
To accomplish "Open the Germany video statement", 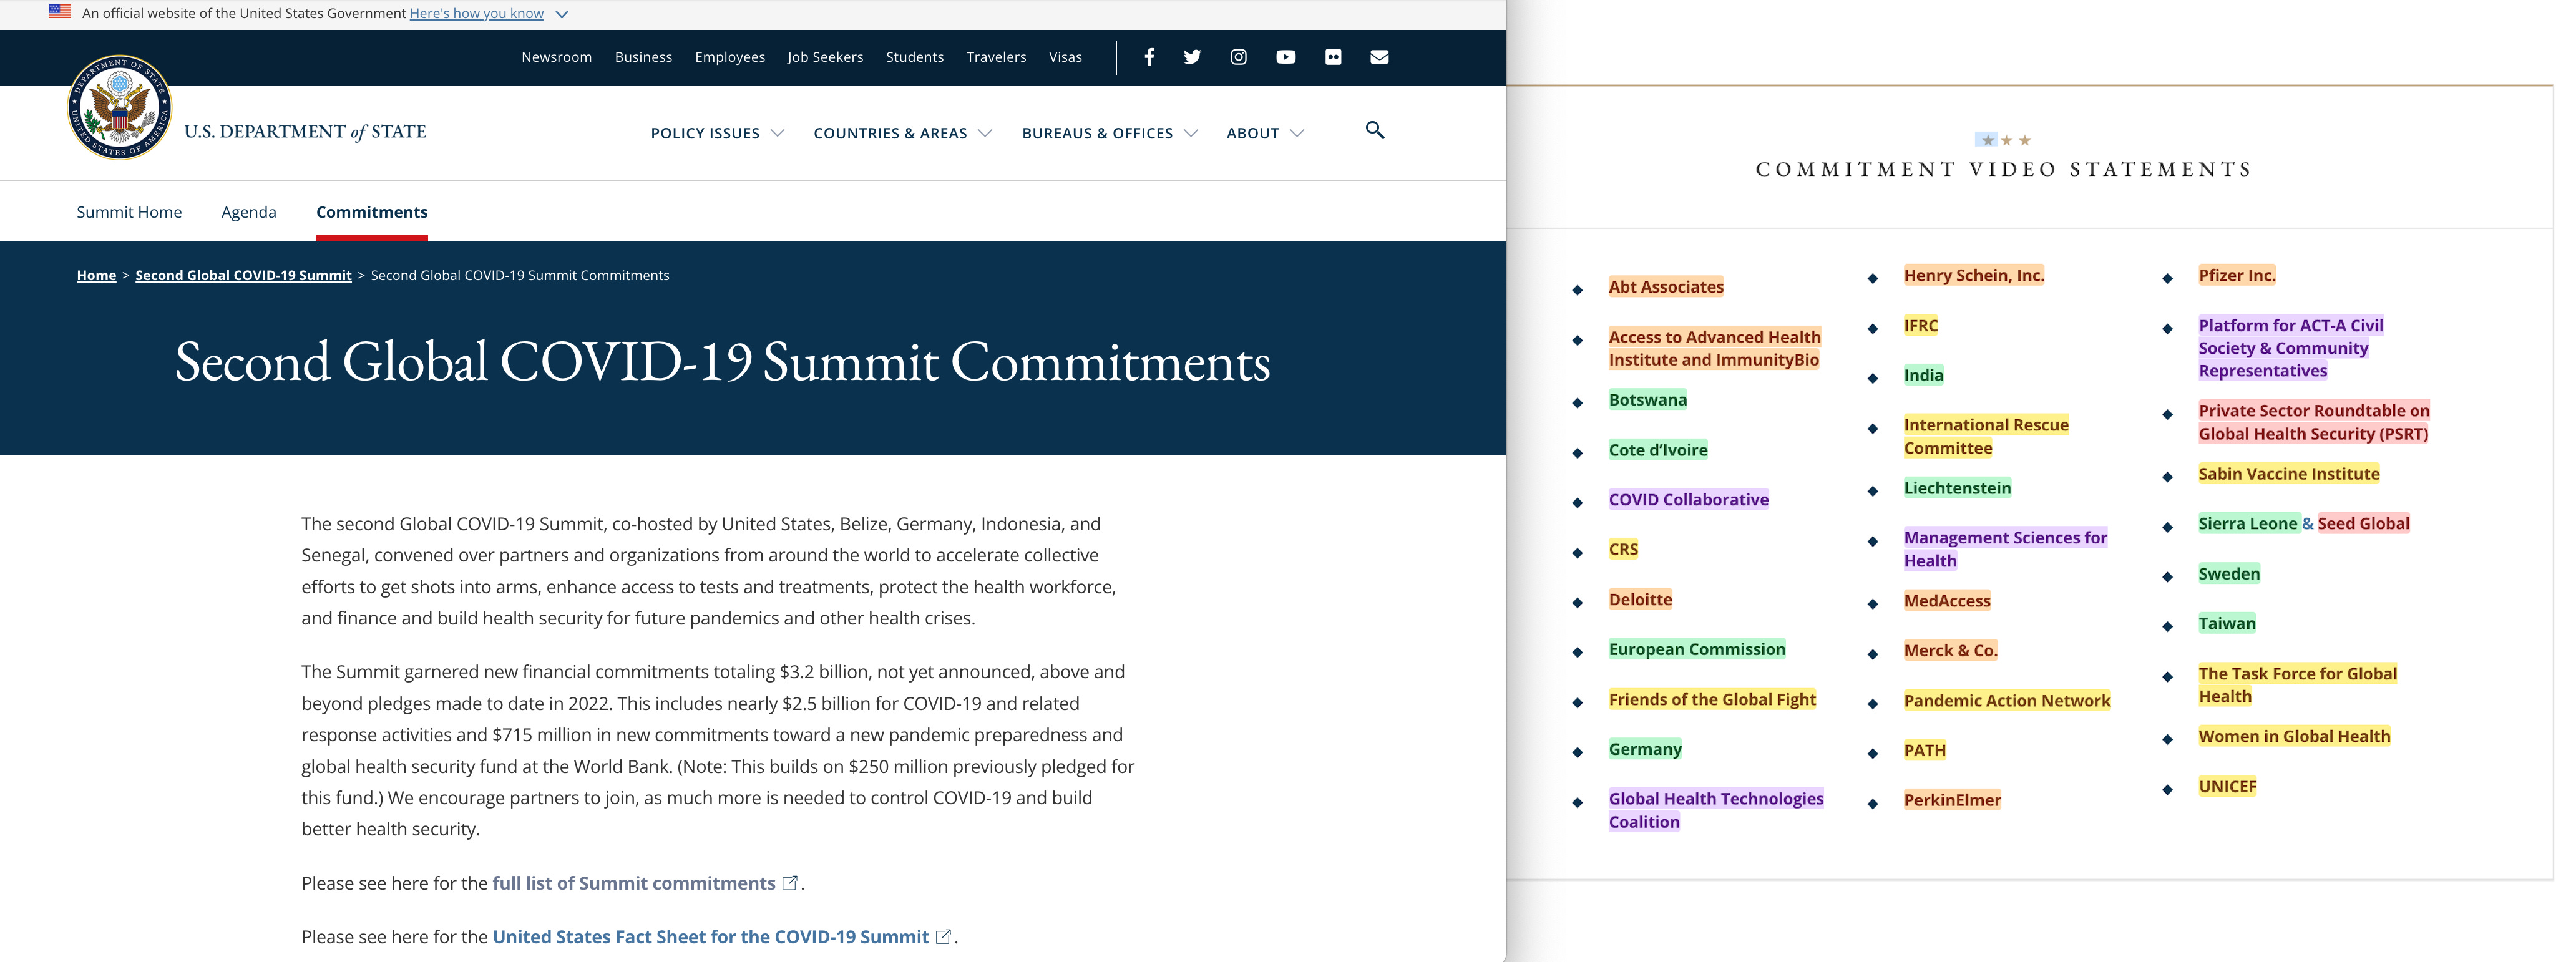I will (1645, 750).
